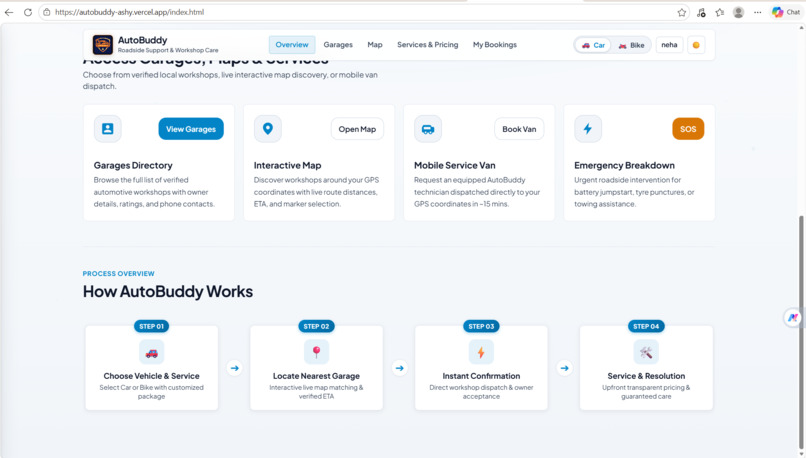Click the Emergency Breakdown heading
806x458 pixels.
625,166
